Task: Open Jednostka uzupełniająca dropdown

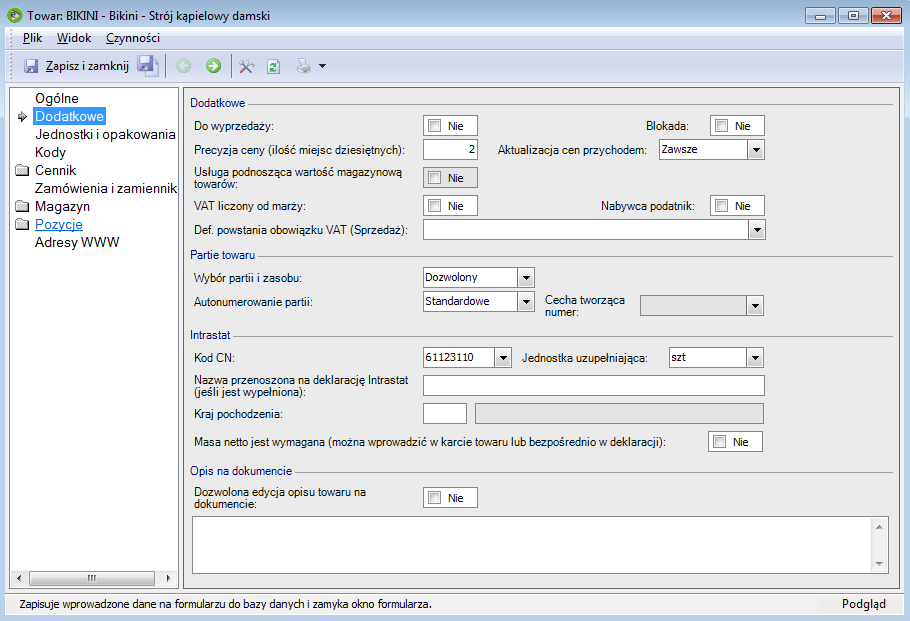Action: tap(755, 358)
